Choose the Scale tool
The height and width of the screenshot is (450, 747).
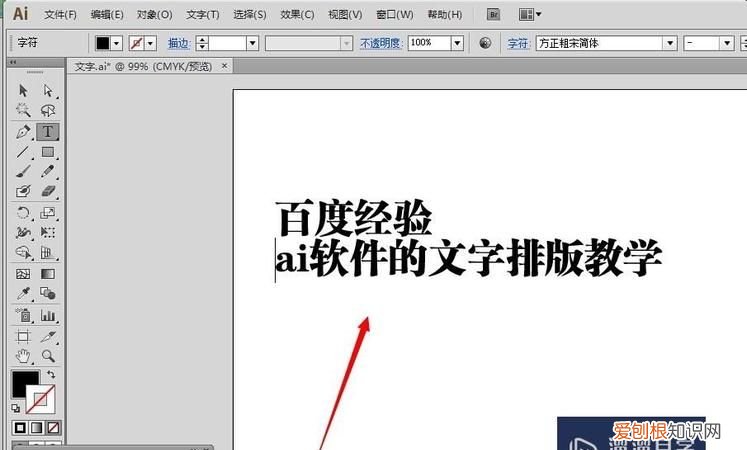[48, 212]
